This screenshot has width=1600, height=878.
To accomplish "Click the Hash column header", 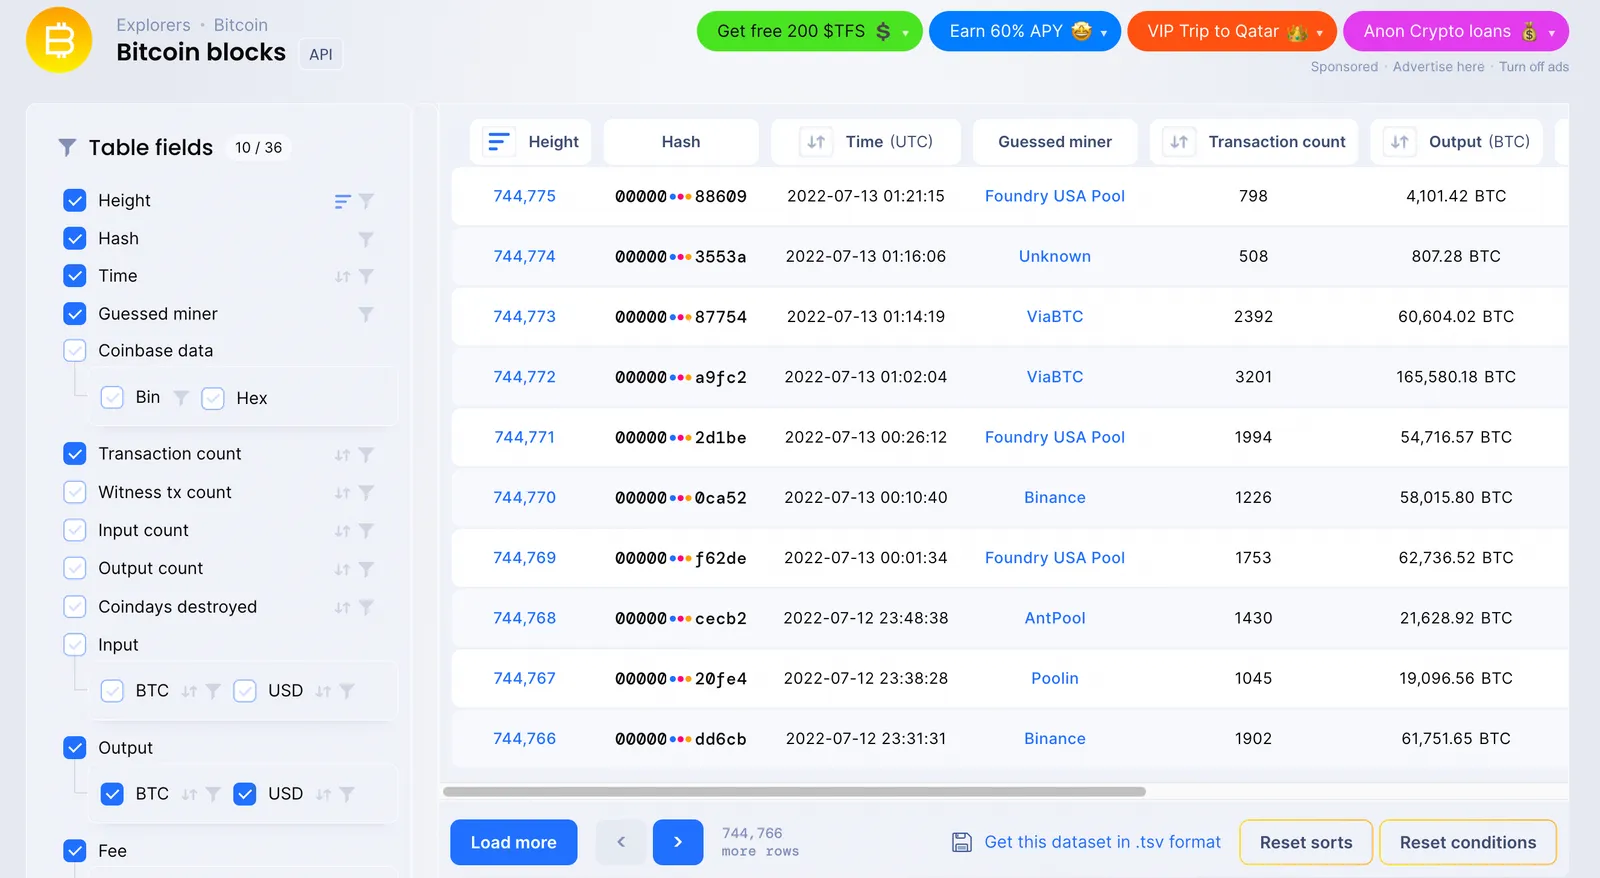I will (681, 142).
